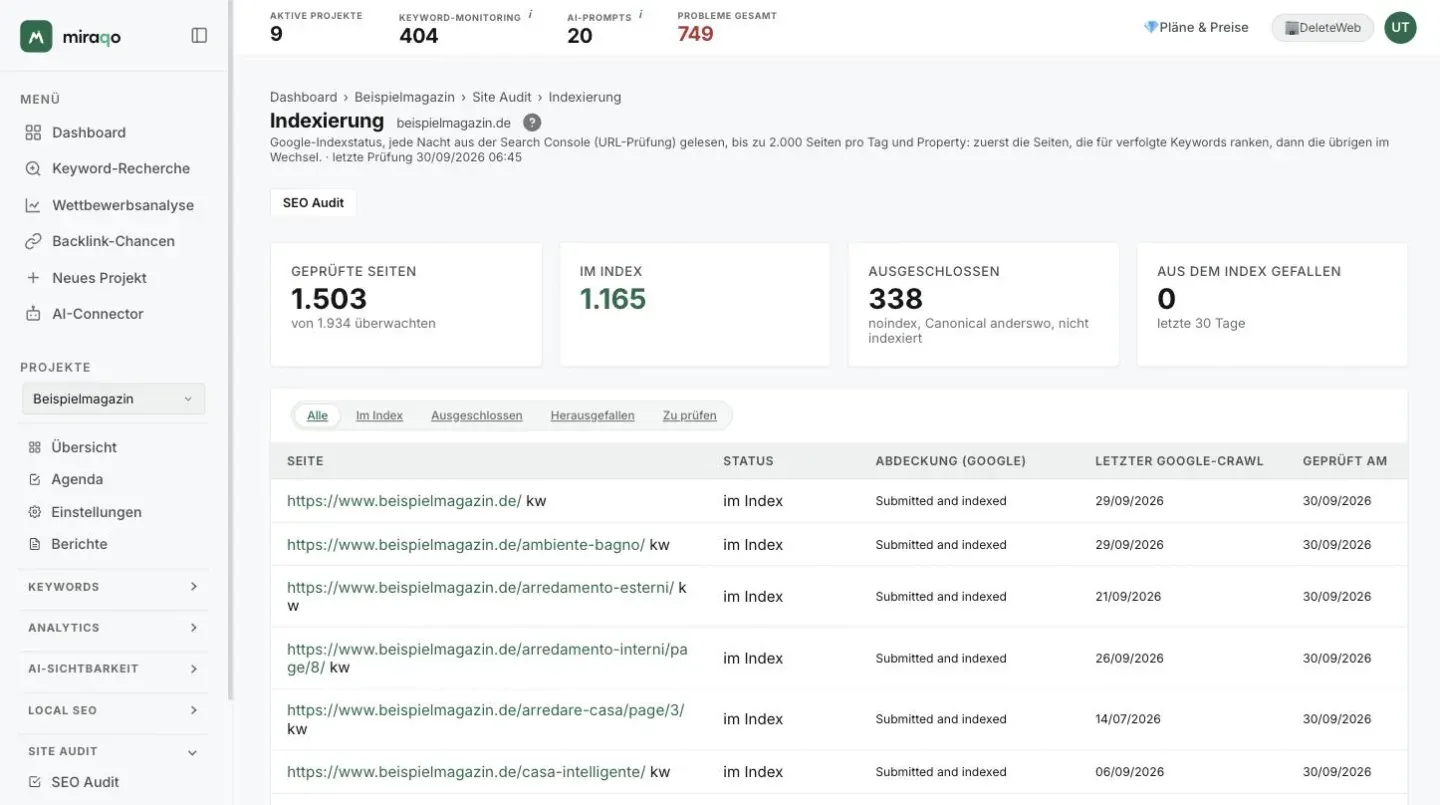Screen dimensions: 1440x805
Task: Open the UT user avatar menu
Action: pos(1400,28)
